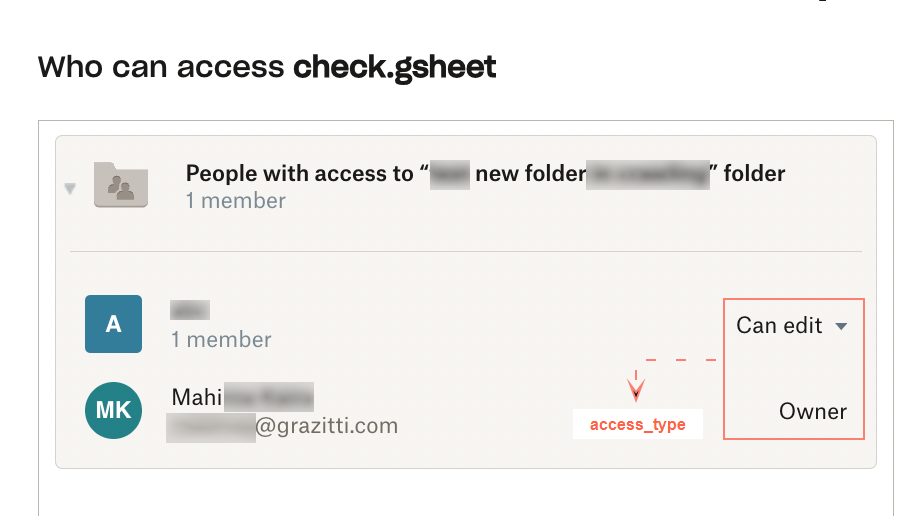Click the bold "check.gsheet" file name
The image size is (922, 516).
click(x=394, y=67)
